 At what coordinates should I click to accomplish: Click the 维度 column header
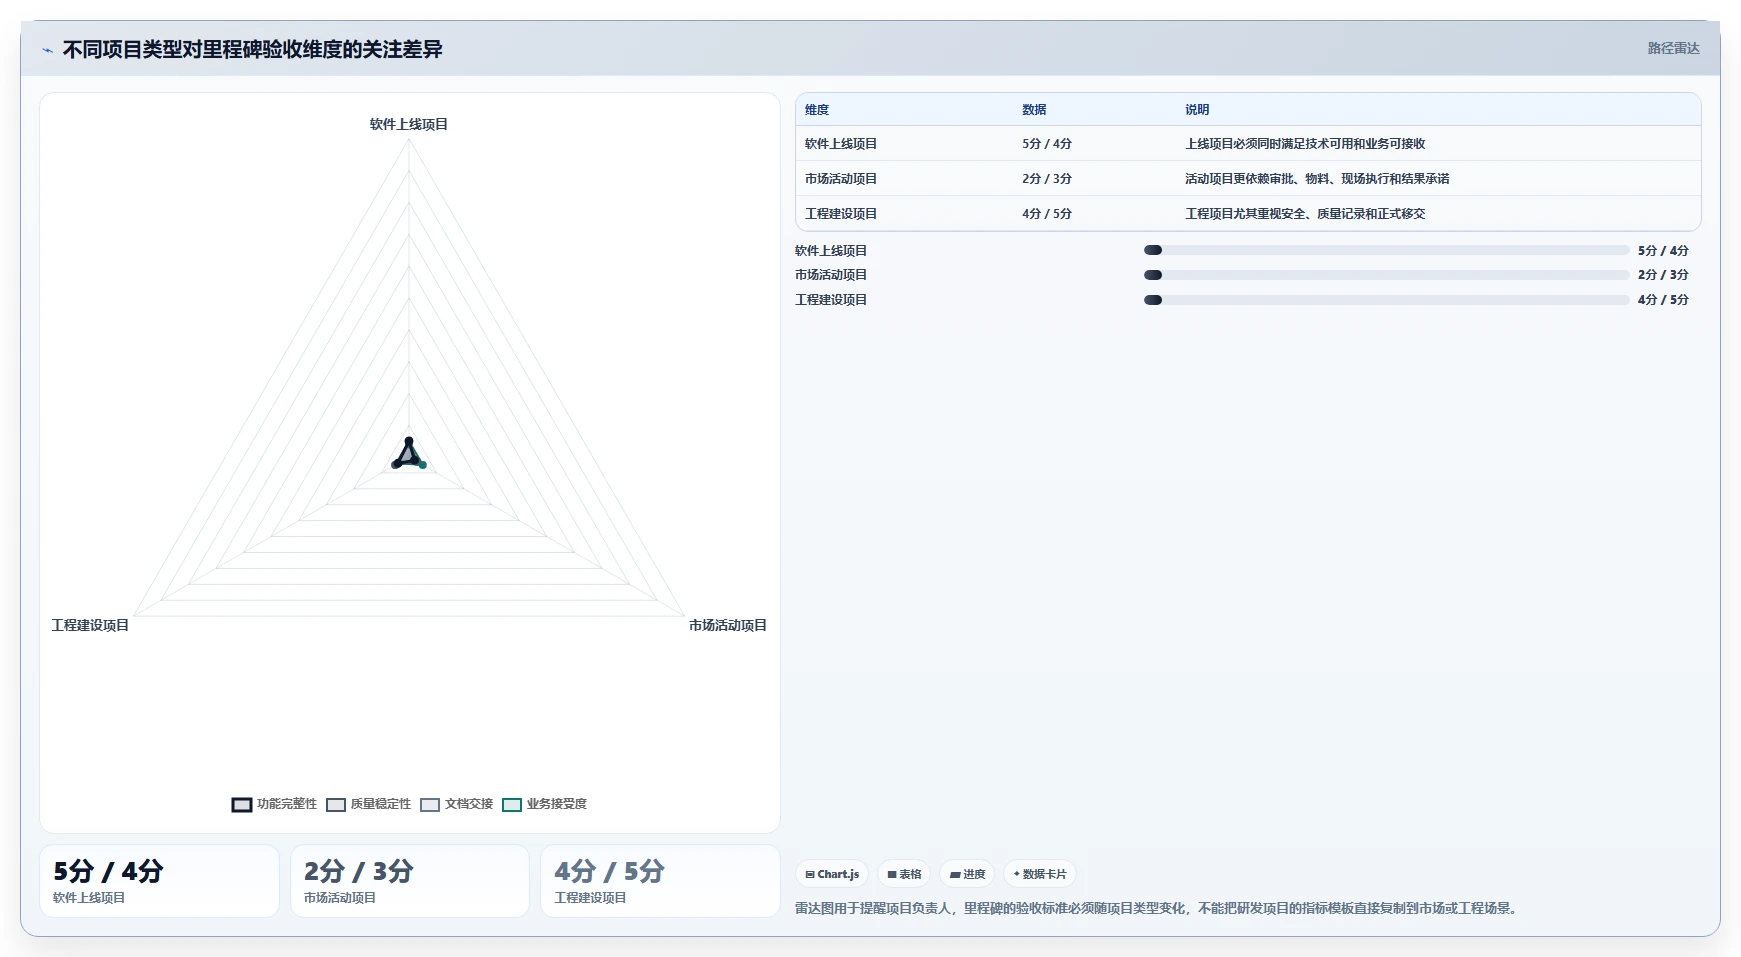pyautogui.click(x=817, y=110)
